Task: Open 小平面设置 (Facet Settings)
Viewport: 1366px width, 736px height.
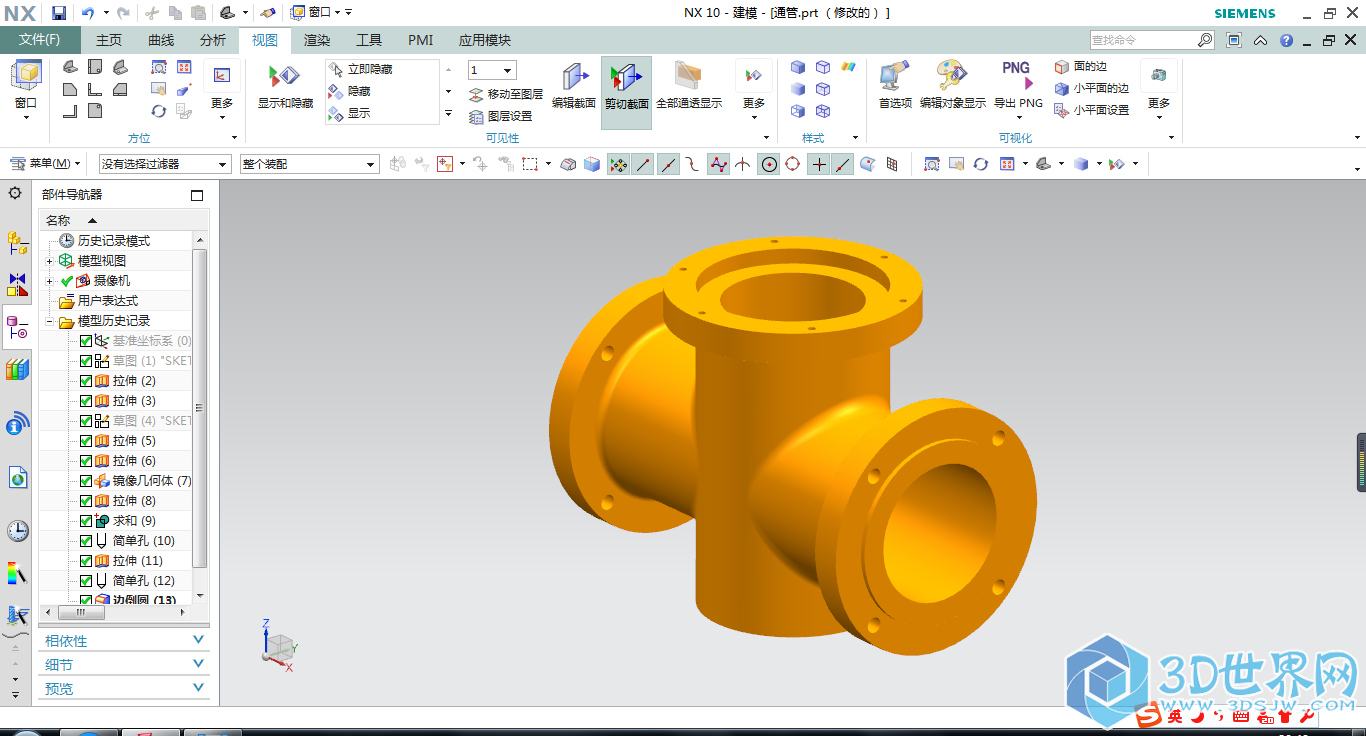Action: 1091,110
